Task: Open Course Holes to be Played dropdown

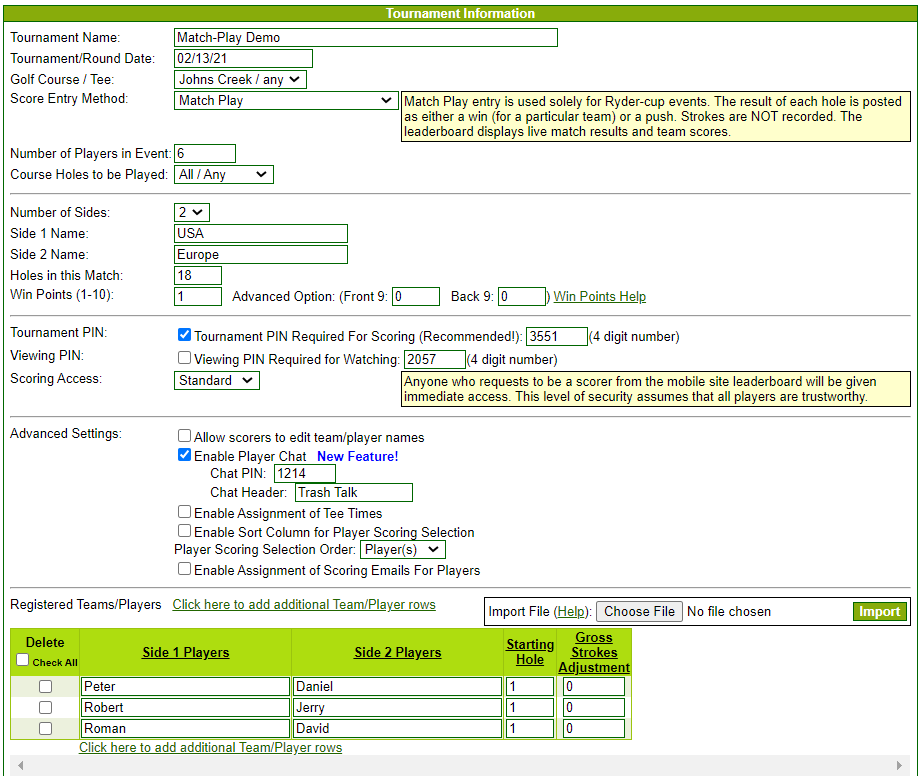Action: (223, 175)
